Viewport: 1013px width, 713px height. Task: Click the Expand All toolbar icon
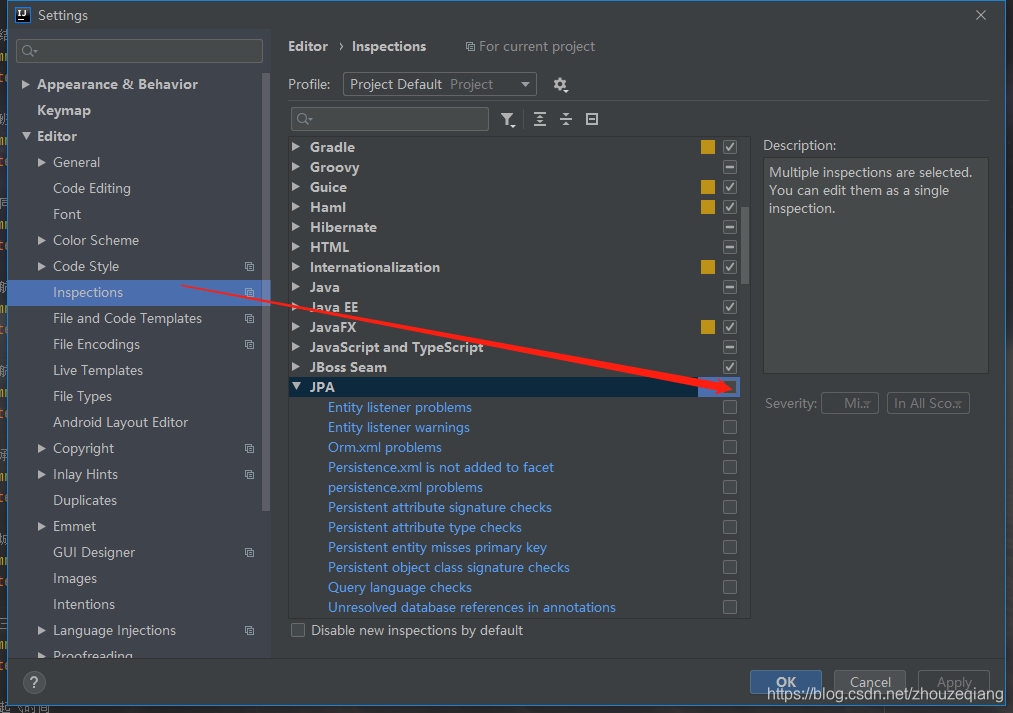click(x=539, y=119)
